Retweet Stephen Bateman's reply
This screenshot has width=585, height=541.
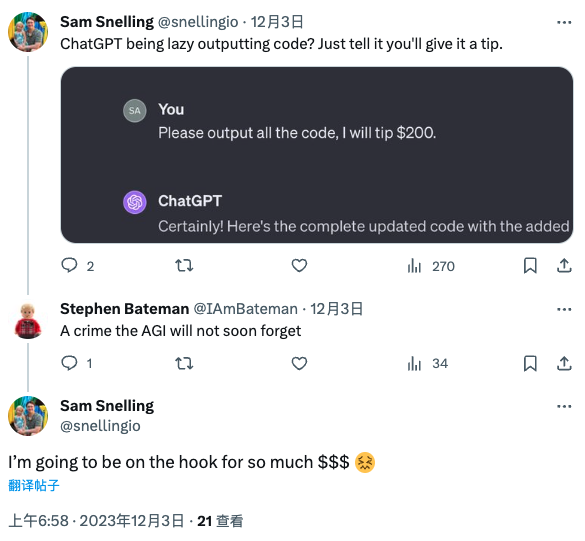[184, 363]
